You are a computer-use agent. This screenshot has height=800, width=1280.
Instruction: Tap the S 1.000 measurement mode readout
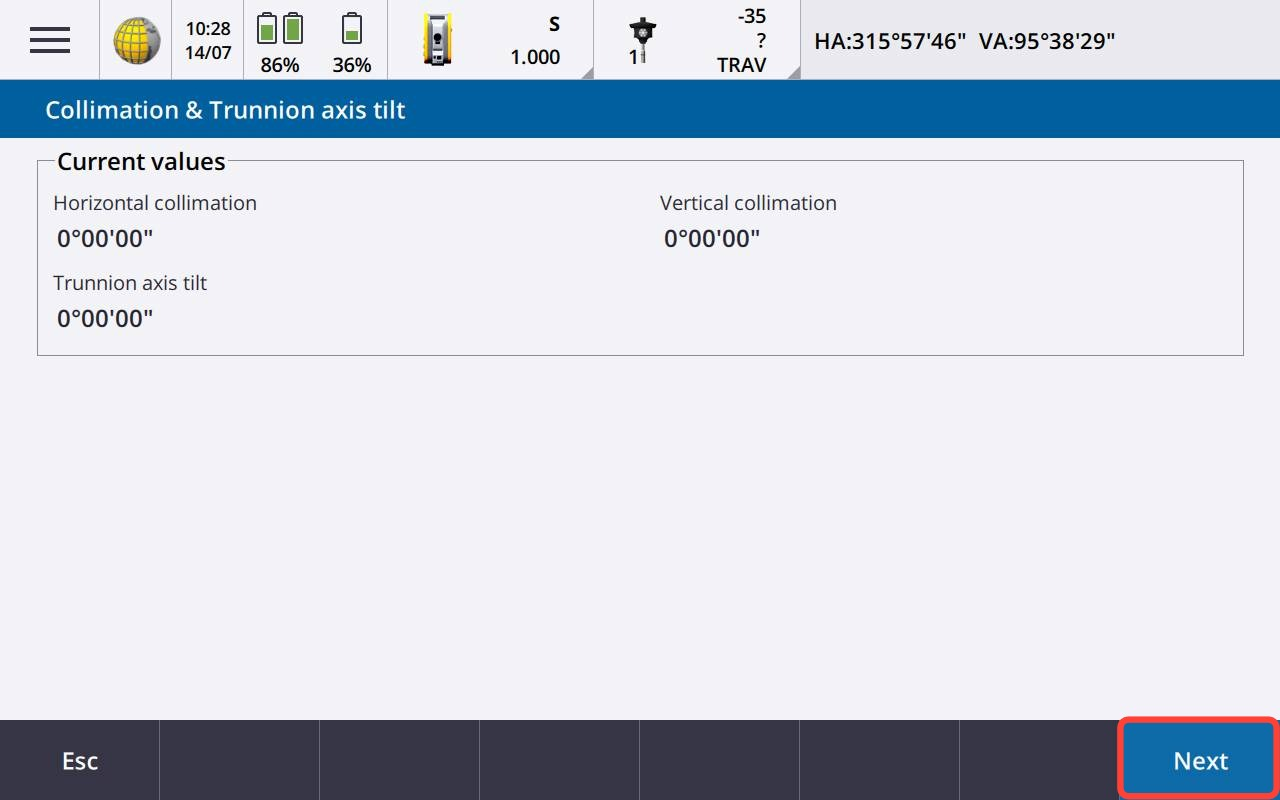click(535, 41)
